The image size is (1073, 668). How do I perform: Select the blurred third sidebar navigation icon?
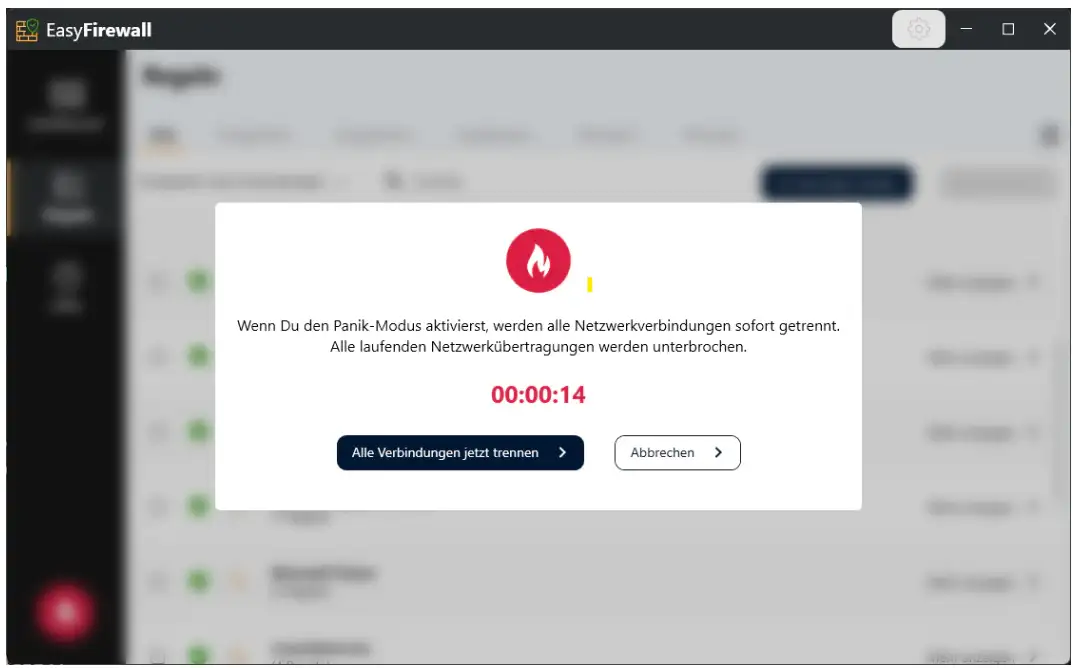(x=66, y=287)
